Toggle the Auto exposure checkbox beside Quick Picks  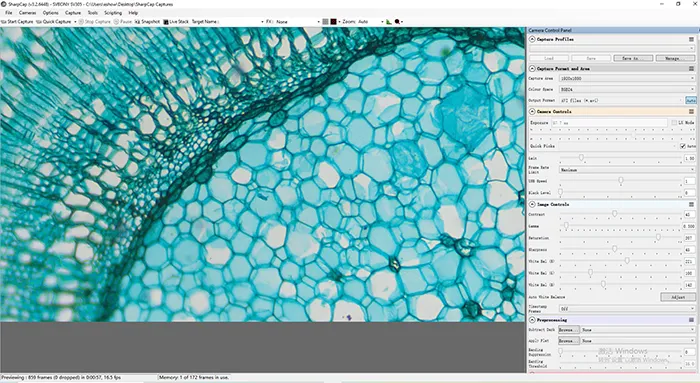tap(683, 146)
